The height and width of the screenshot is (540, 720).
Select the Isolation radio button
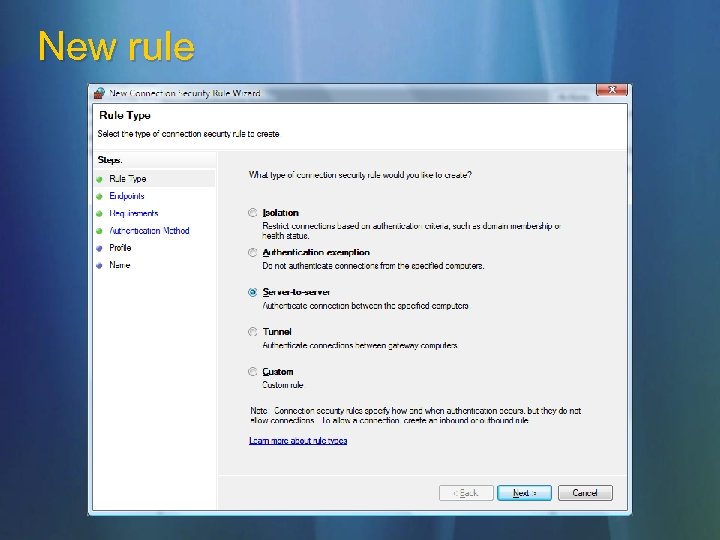(253, 213)
